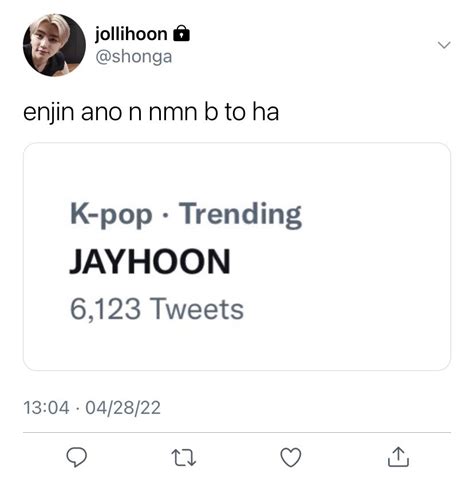Open the jollihoon profile avatar photo
This screenshot has height=482, width=474.
[x=54, y=45]
